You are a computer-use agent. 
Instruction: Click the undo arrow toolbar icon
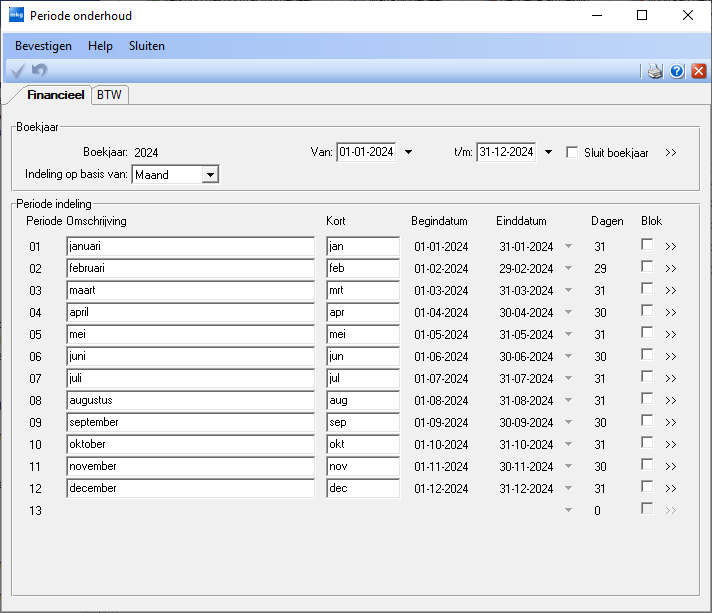click(40, 70)
